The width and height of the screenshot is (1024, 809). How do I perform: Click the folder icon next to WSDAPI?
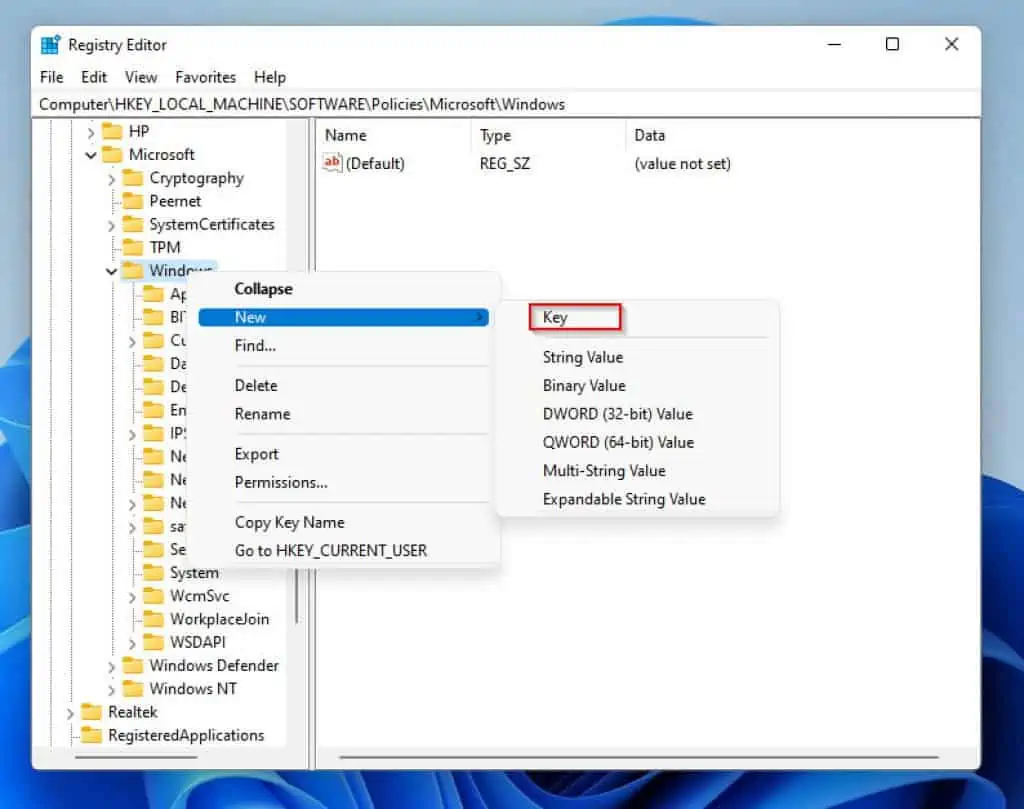(x=155, y=642)
